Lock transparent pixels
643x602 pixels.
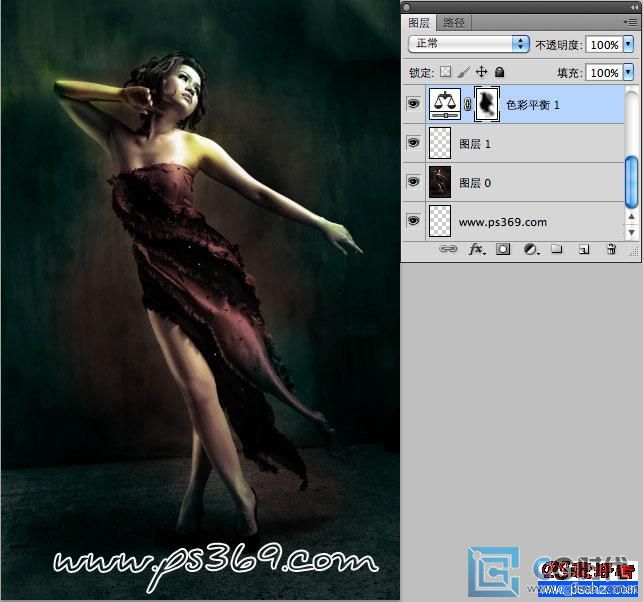point(445,72)
